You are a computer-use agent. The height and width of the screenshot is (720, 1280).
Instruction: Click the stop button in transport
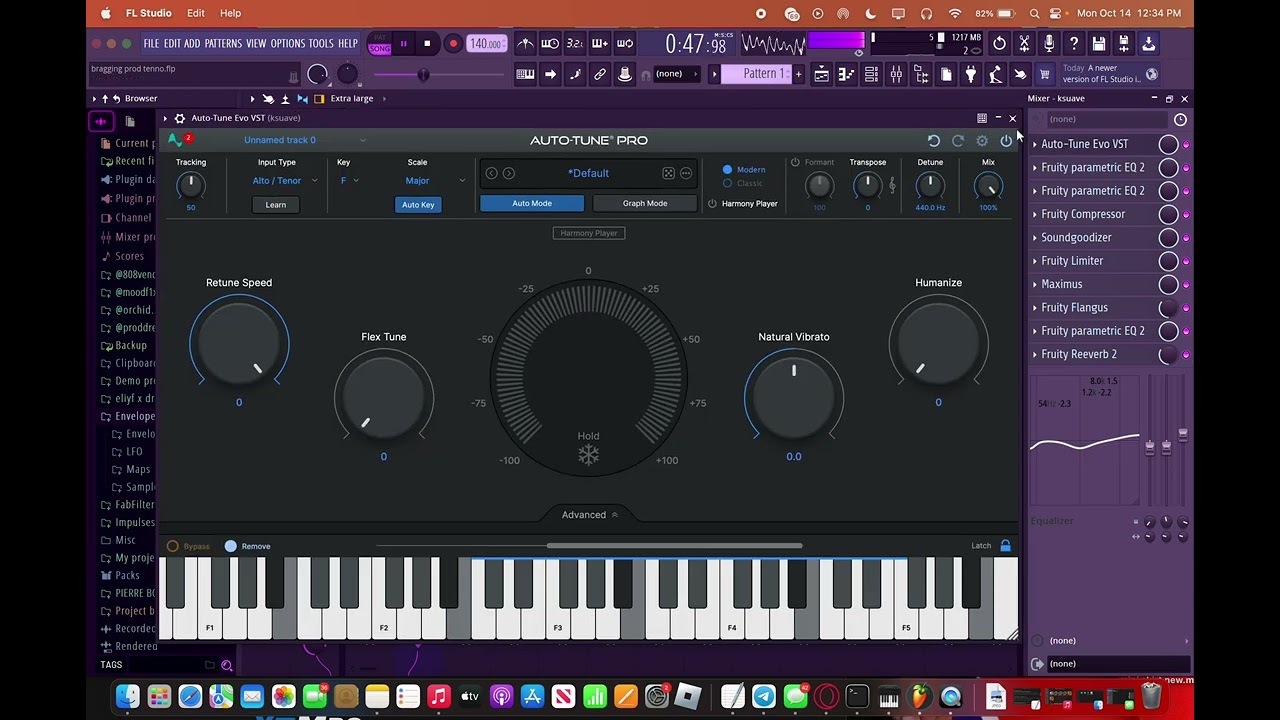[427, 44]
